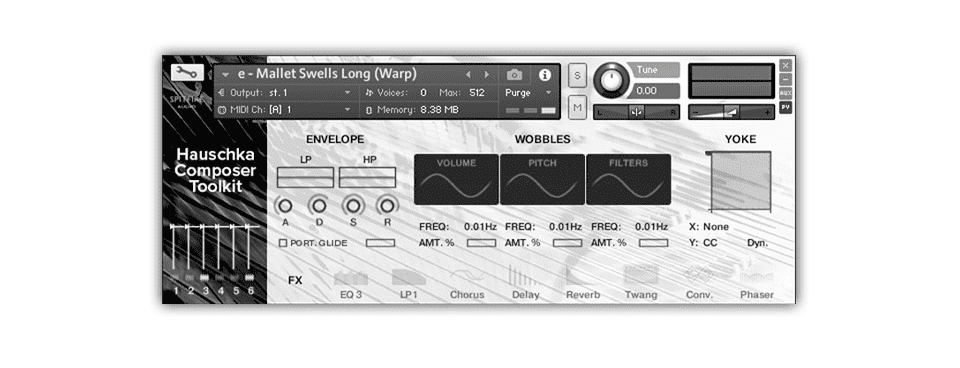This screenshot has width=960, height=368.
Task: Toggle mic slot 3 on/off button
Action: coord(205,278)
